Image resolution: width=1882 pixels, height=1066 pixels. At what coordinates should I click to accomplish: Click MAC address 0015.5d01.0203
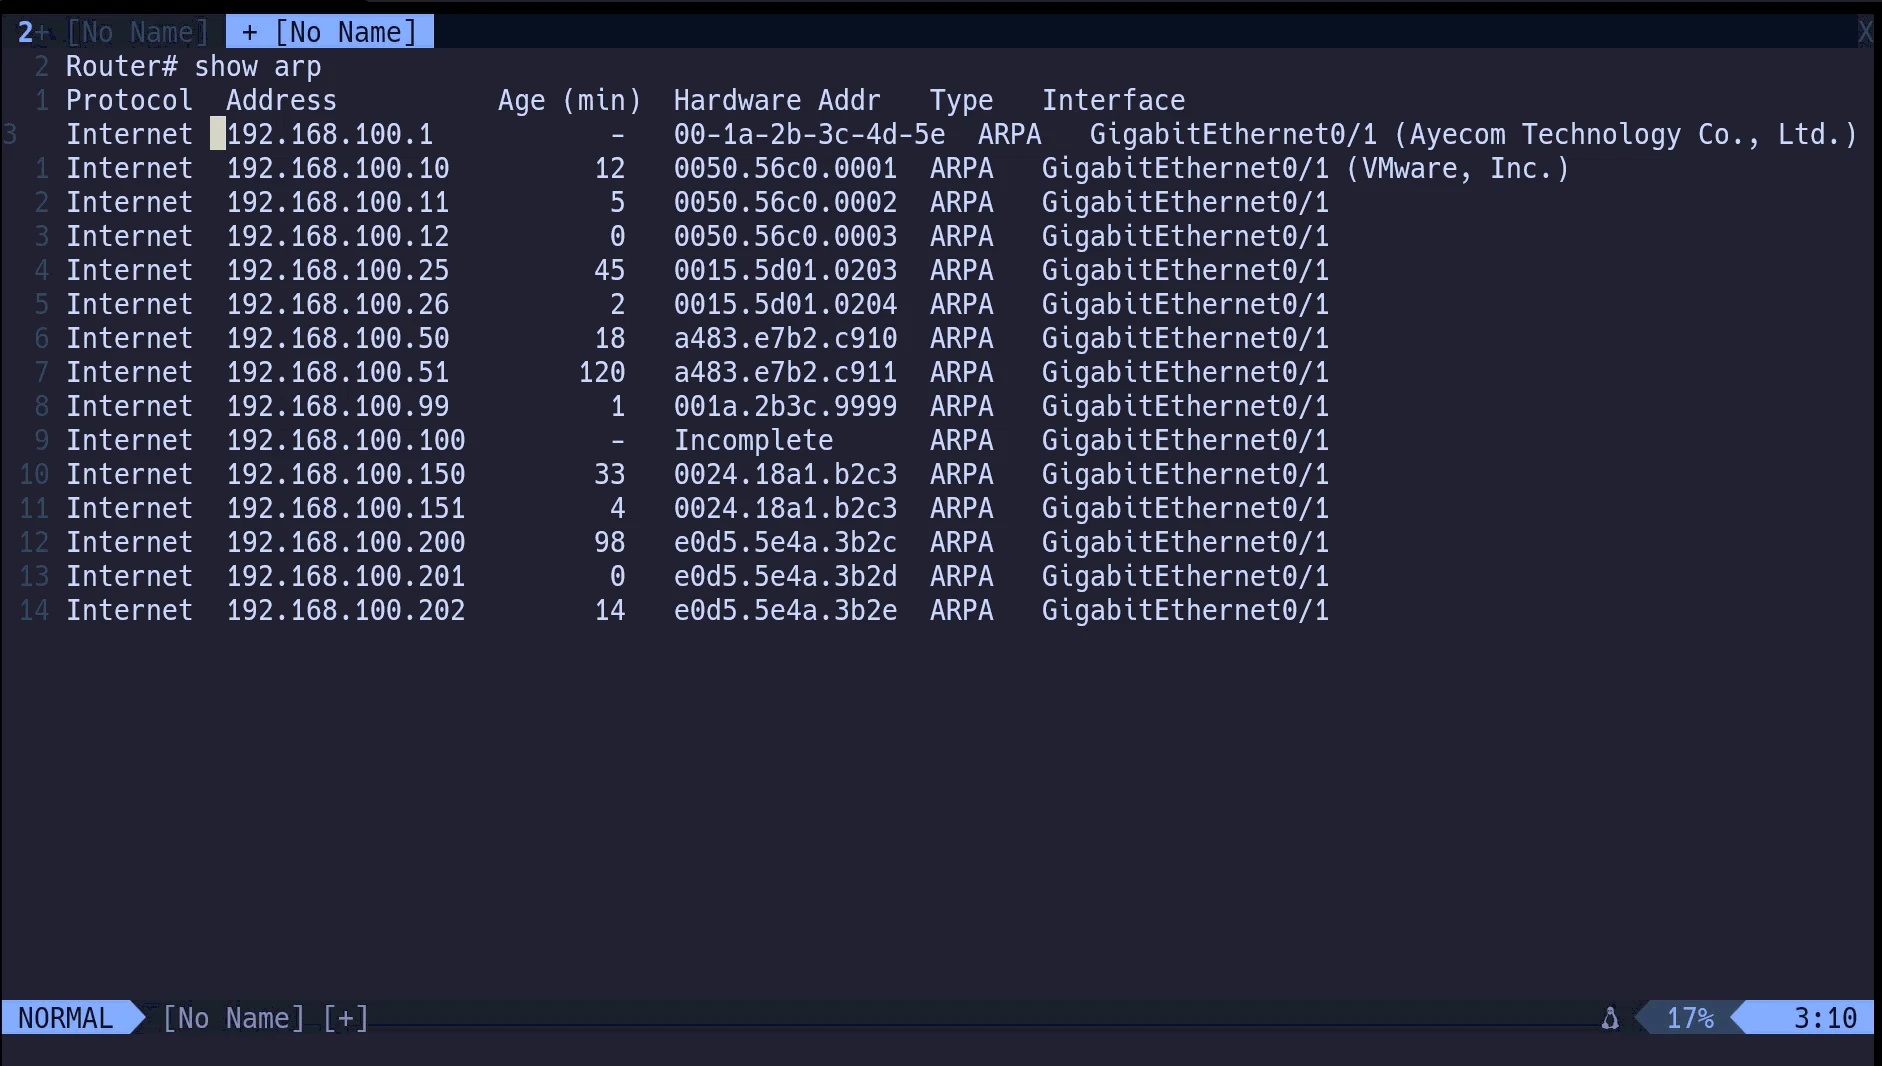(786, 271)
